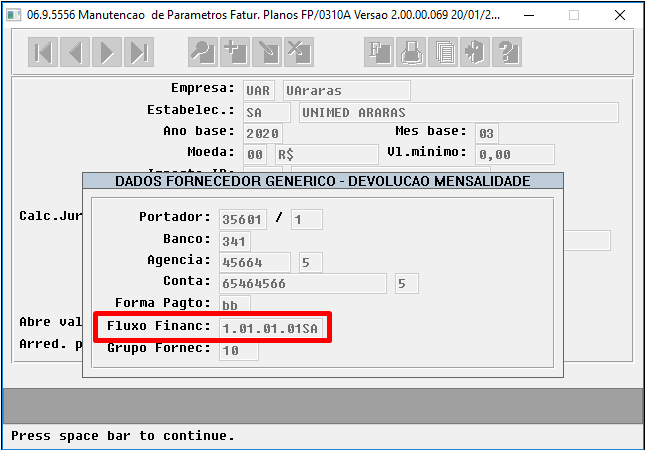The width and height of the screenshot is (647, 450).
Task: Select the Agencia field 45664
Action: coord(255,263)
